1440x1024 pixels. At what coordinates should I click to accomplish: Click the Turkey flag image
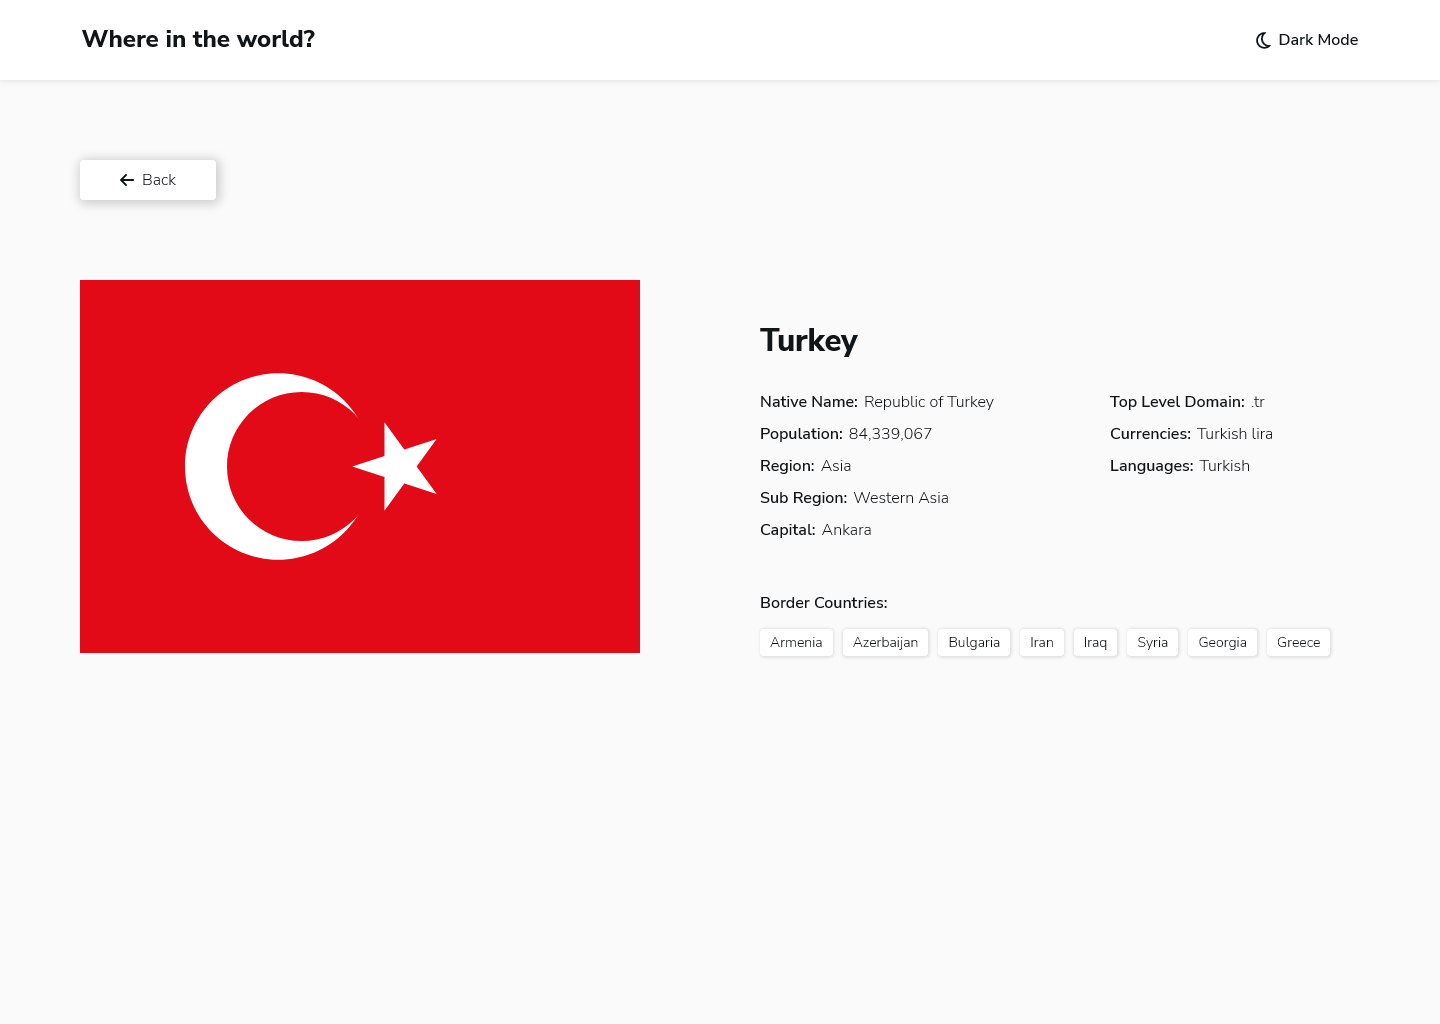[x=360, y=466]
